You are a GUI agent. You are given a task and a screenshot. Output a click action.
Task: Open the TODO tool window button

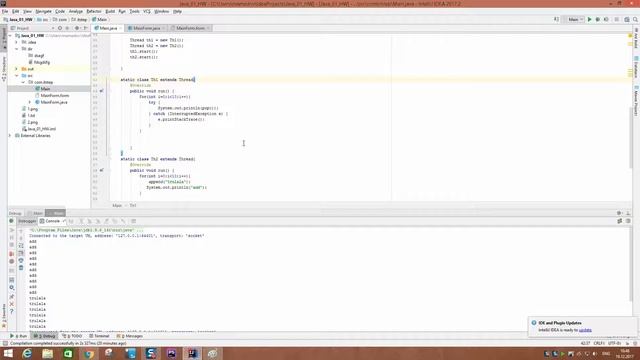click(x=72, y=336)
